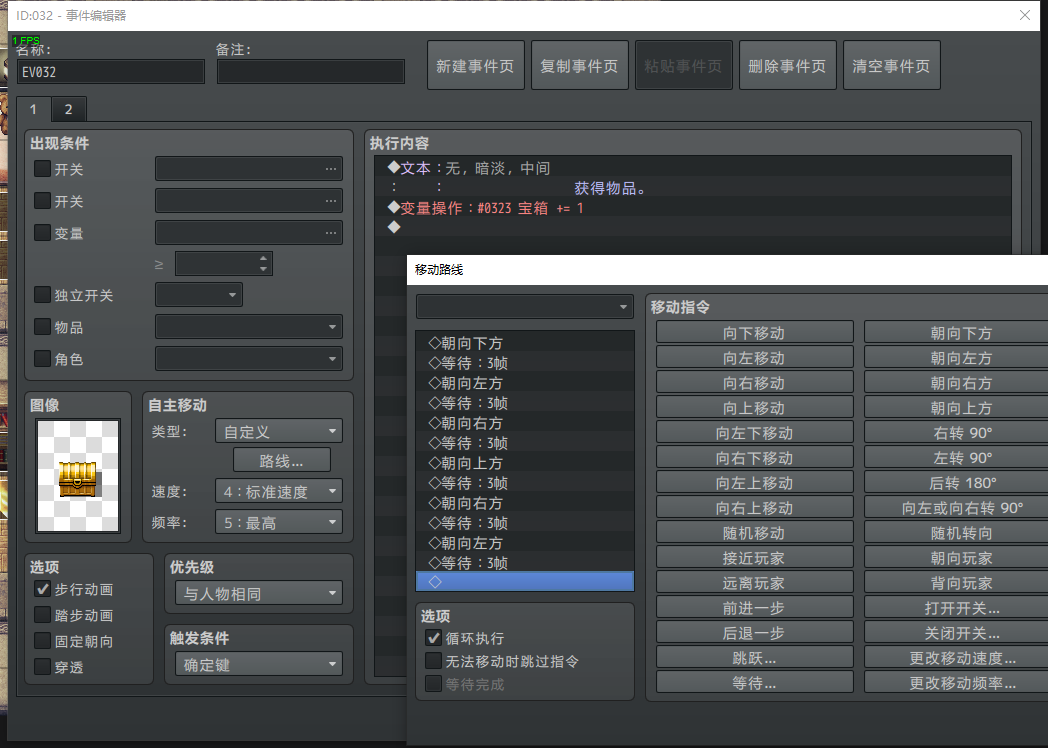Select the highlighted empty ◇ route row
1048x748 pixels.
525,582
